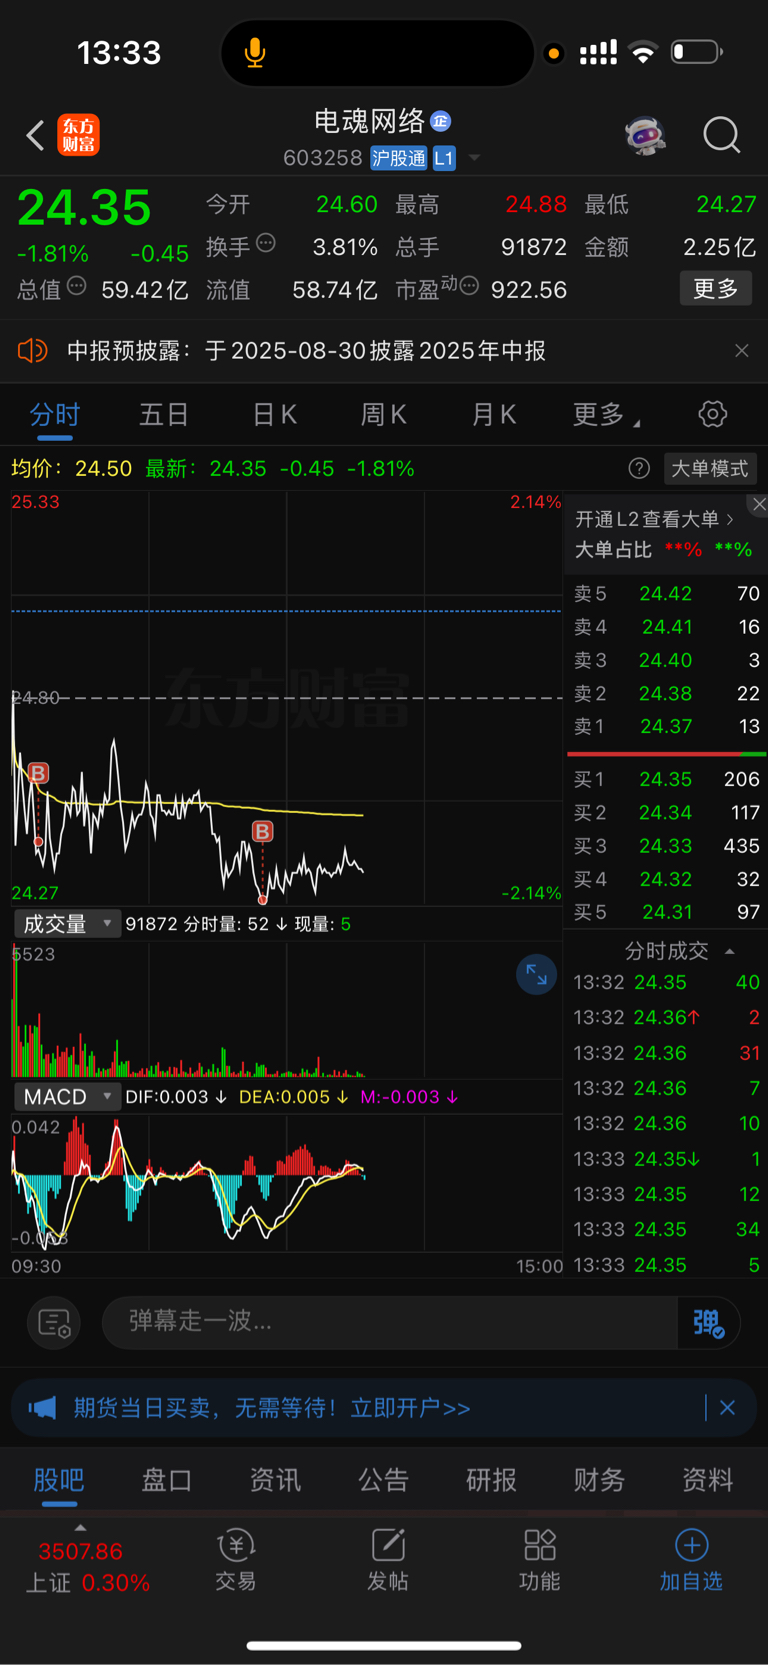Tap the info icon beside 市盈

pyautogui.click(x=469, y=286)
